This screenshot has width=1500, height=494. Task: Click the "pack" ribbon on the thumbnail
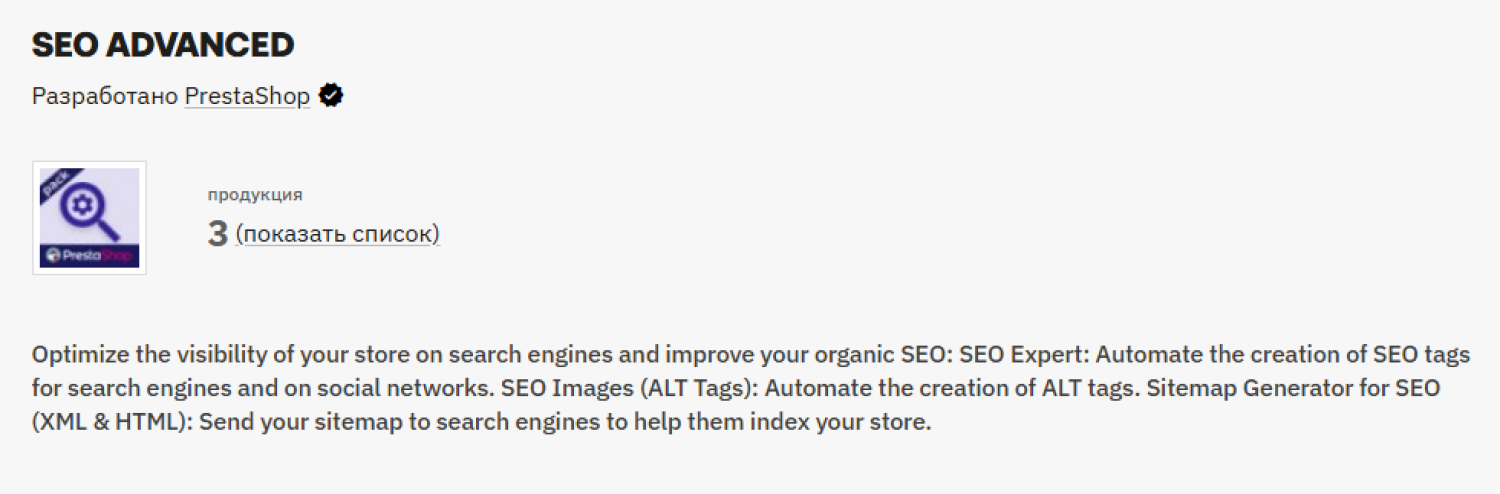pyautogui.click(x=54, y=183)
